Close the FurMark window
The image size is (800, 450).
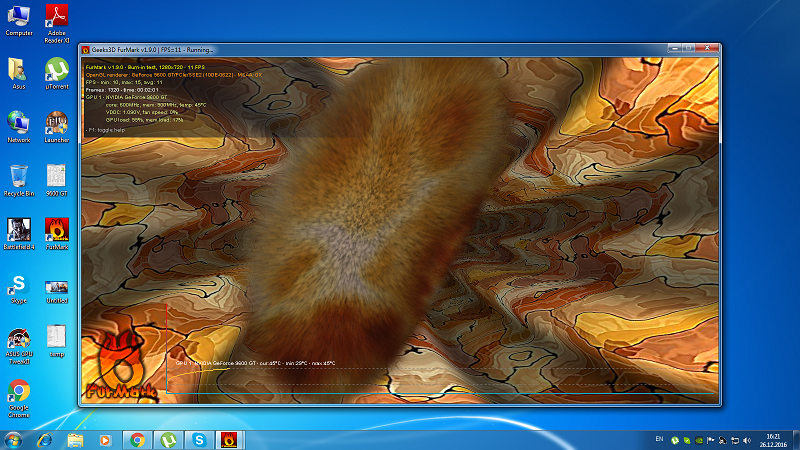(707, 48)
